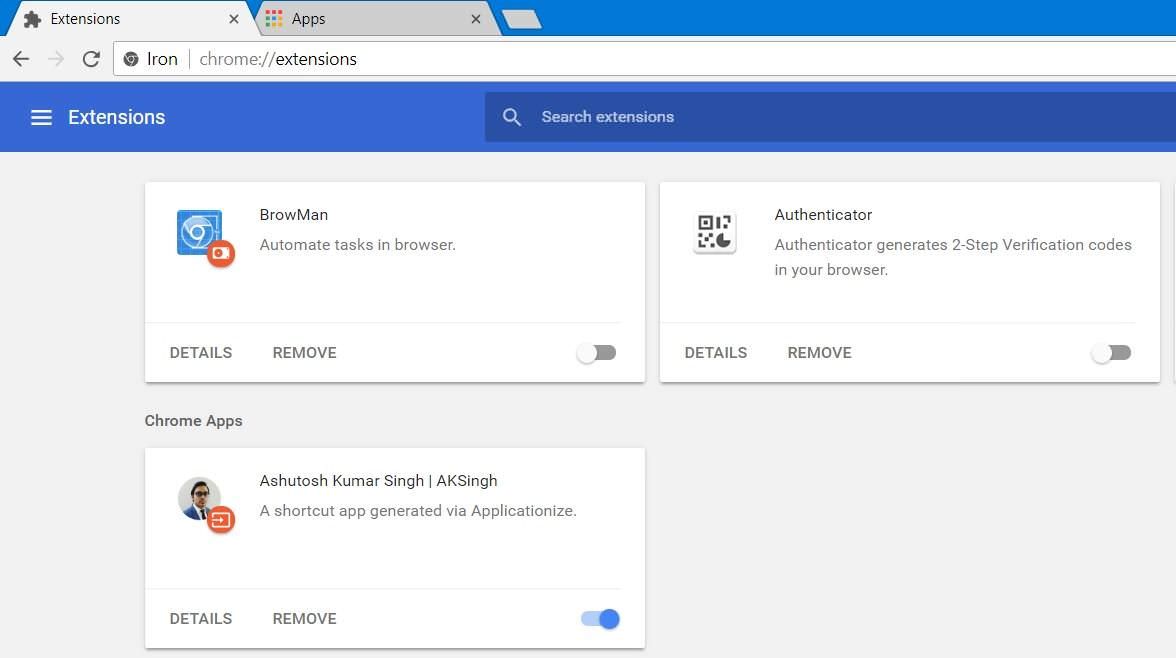Click 'Automate tasks in browser.' description
Image resolution: width=1176 pixels, height=658 pixels.
point(358,245)
